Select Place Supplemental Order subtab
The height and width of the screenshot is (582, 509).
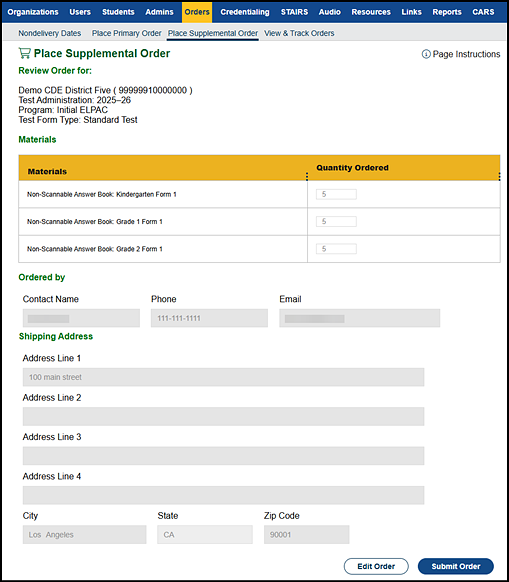[x=213, y=33]
